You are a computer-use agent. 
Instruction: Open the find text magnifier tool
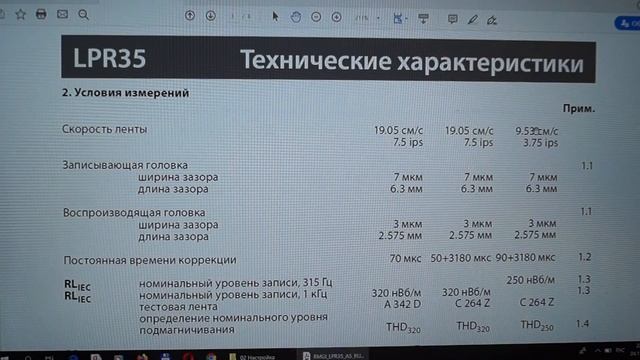click(x=83, y=15)
